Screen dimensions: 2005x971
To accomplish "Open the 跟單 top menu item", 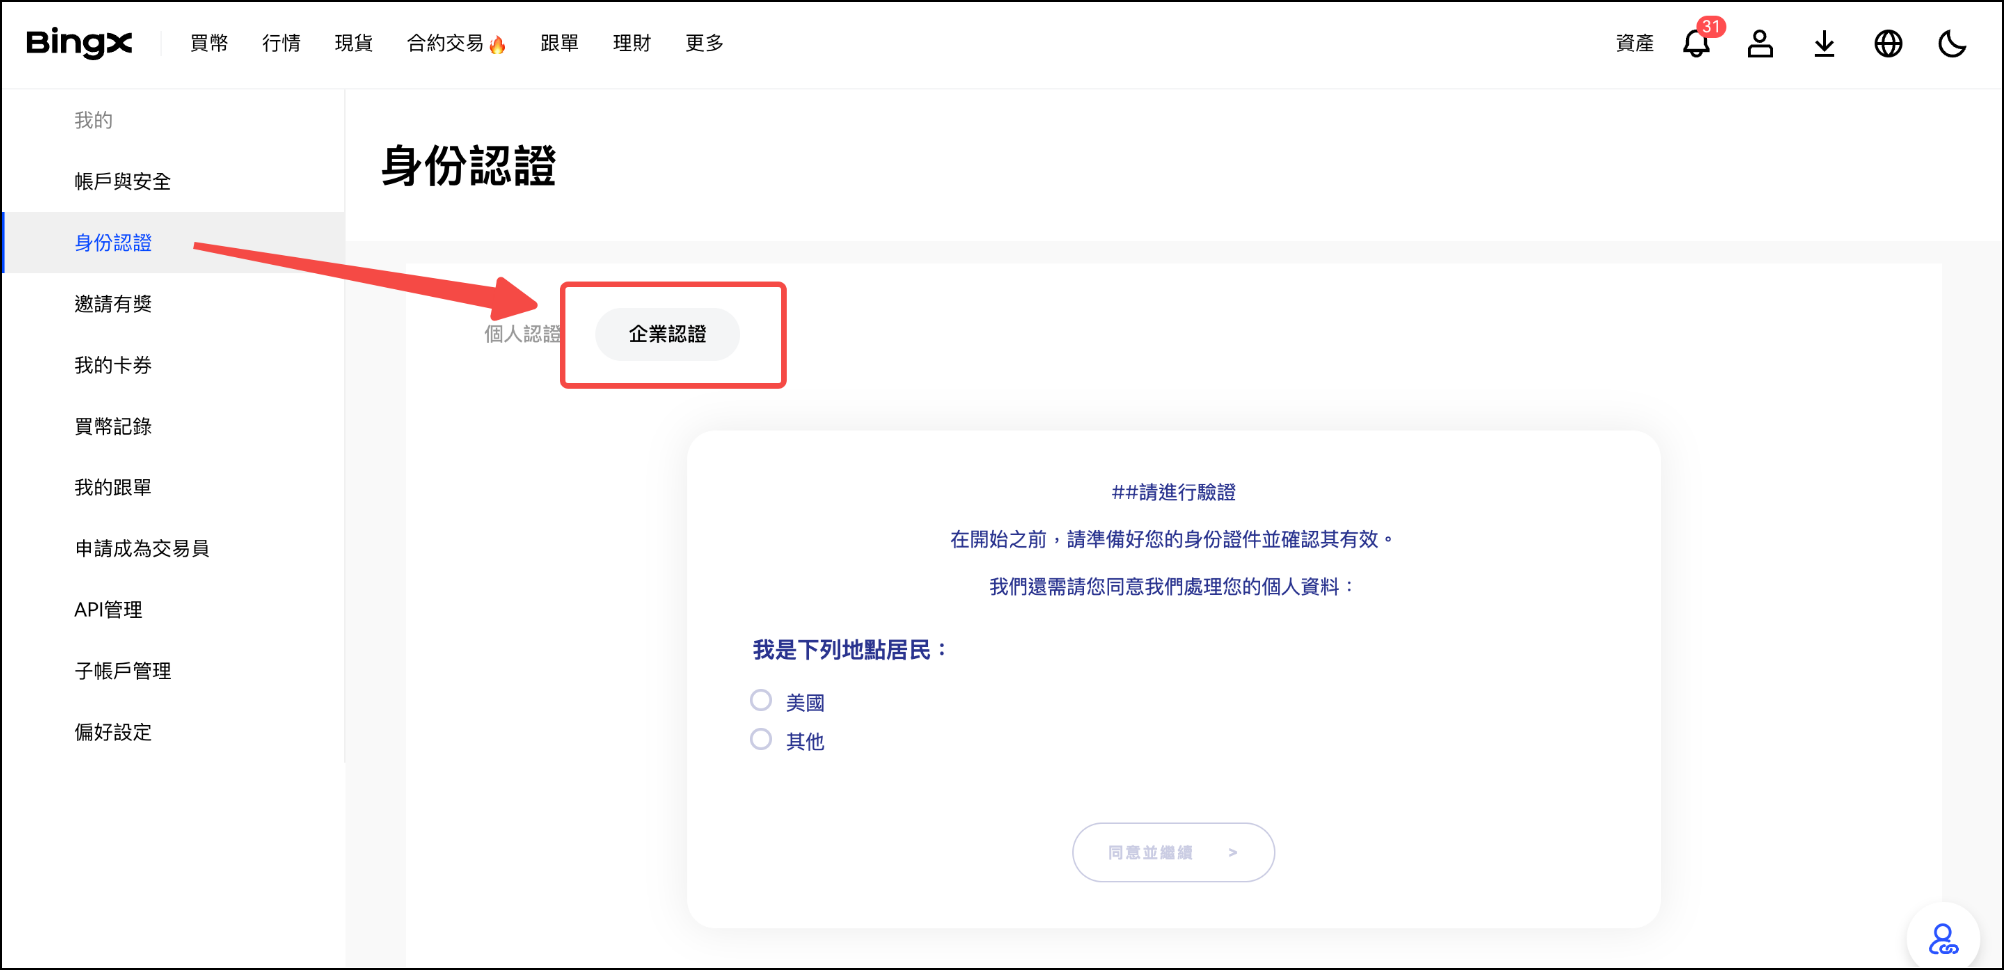I will (559, 43).
